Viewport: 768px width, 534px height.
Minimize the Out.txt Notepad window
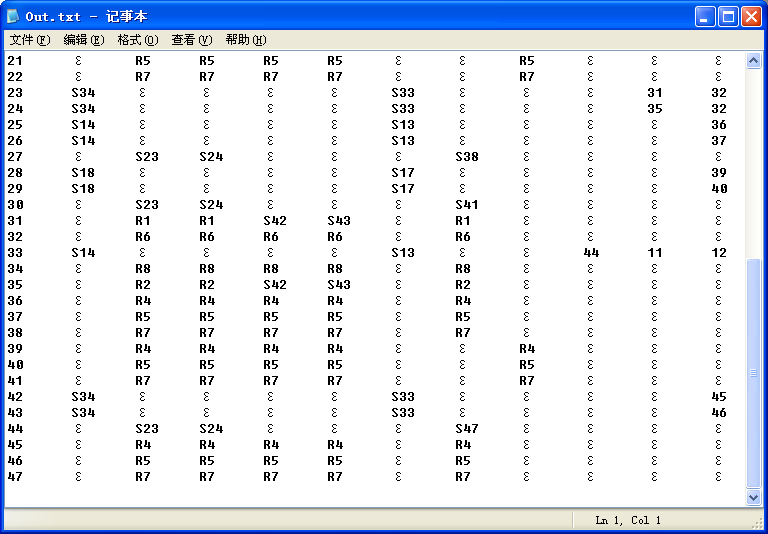coord(705,17)
